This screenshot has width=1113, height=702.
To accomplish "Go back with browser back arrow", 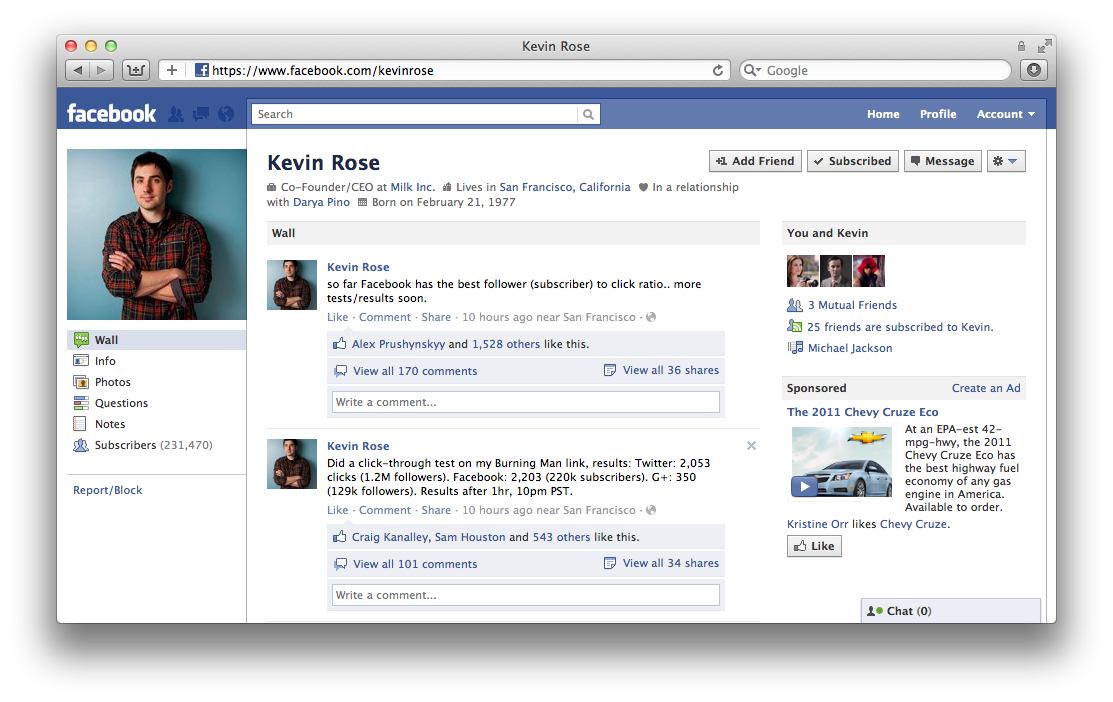I will pos(77,70).
